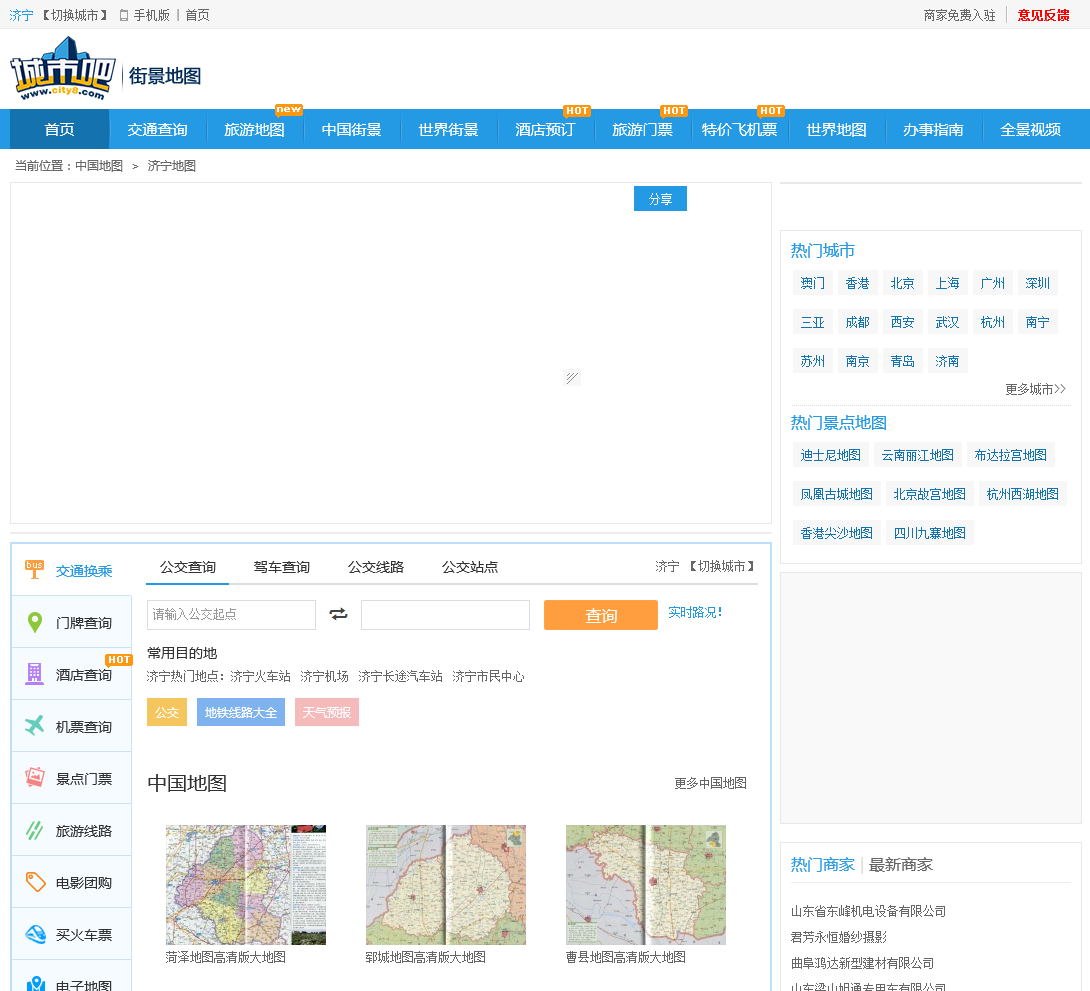
Task: Select 北京 in hot cities
Action: [x=902, y=283]
